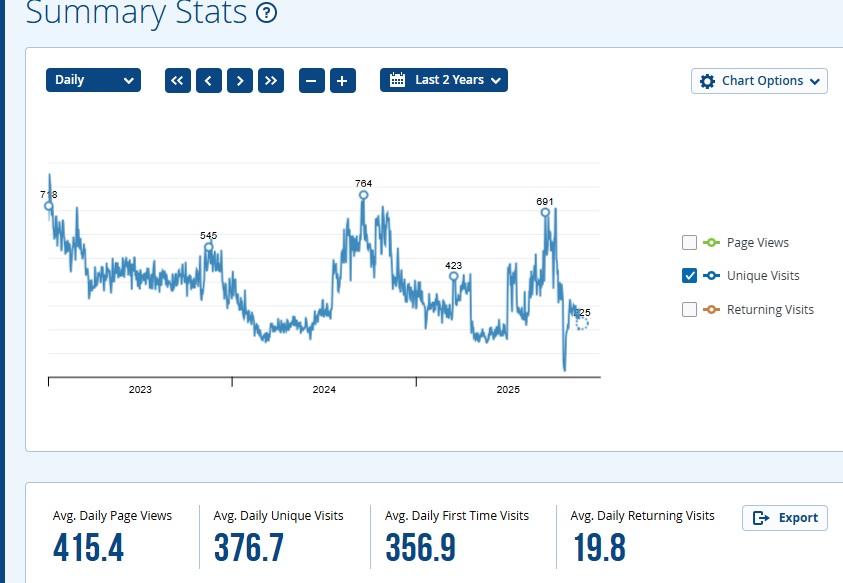Expand the Last 2 Years range dropdown
Screen dimensions: 843x583
(444, 80)
